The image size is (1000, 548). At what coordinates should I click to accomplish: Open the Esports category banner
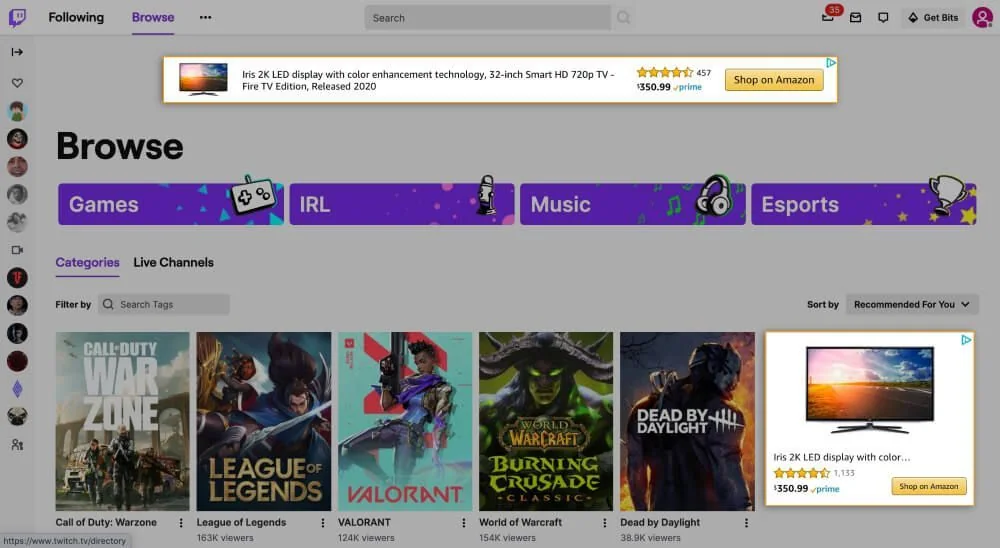[864, 204]
